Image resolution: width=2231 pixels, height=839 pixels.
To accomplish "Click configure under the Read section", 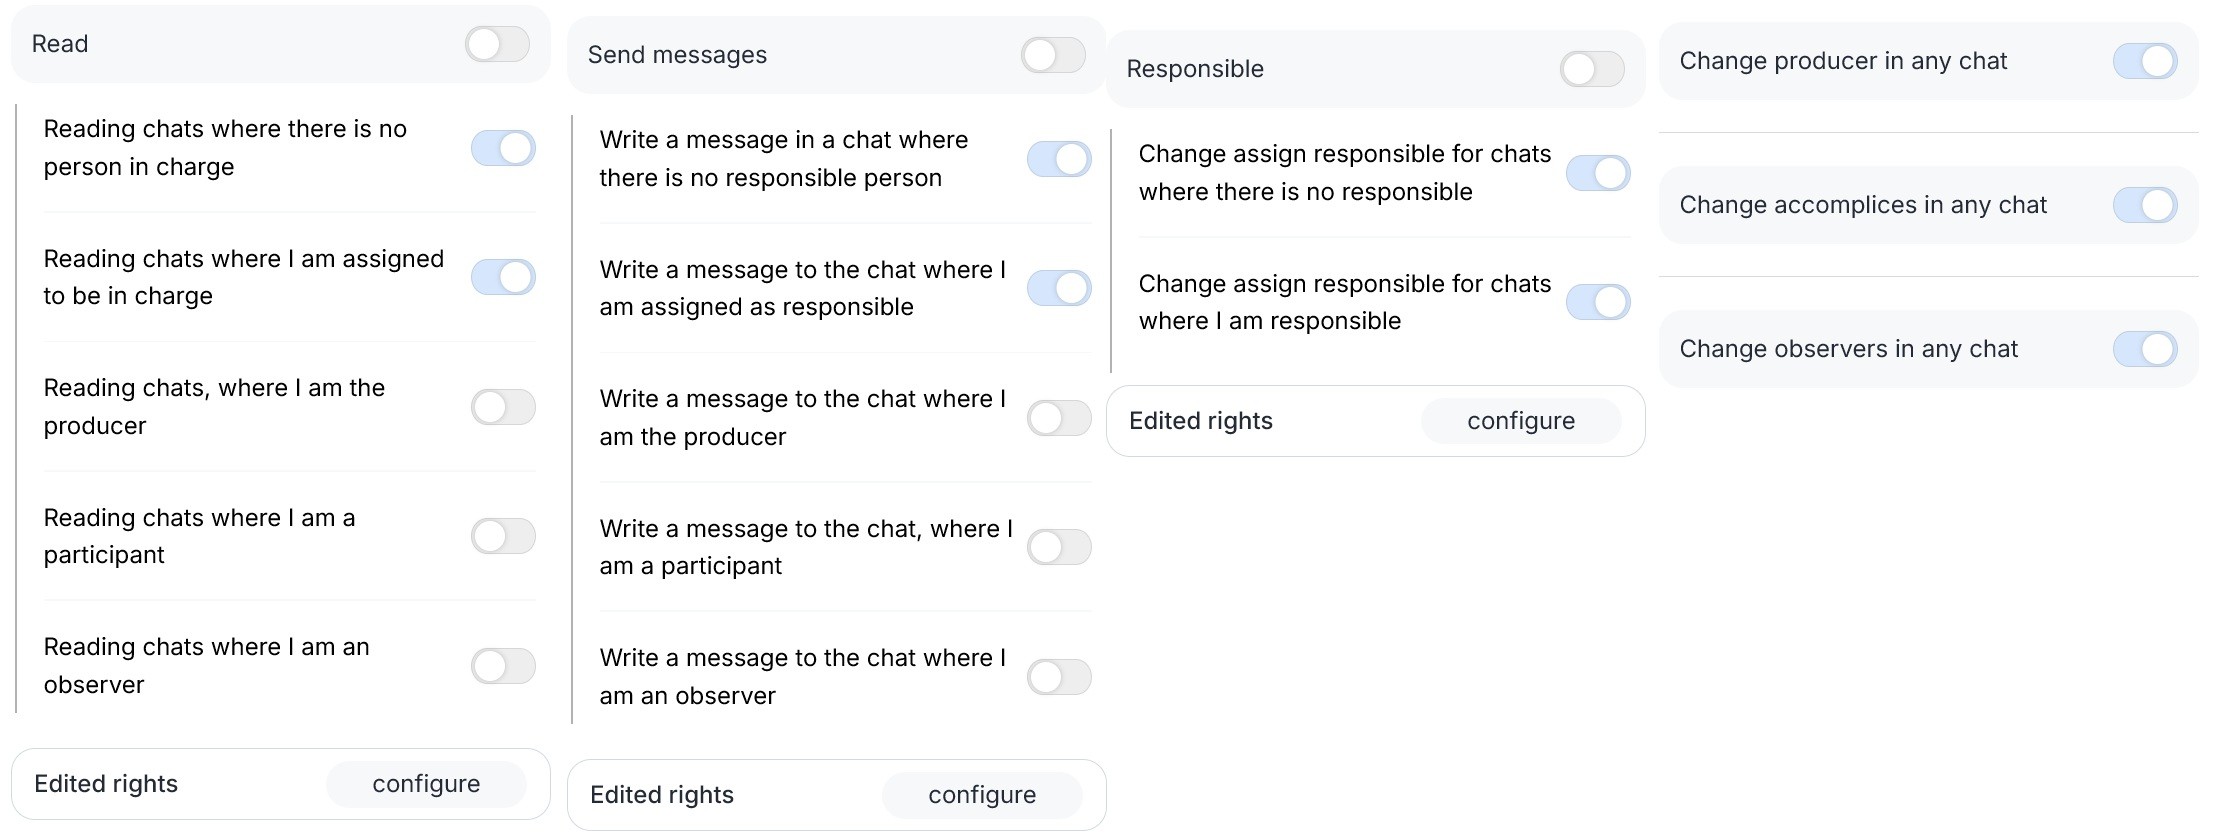I will tap(426, 784).
